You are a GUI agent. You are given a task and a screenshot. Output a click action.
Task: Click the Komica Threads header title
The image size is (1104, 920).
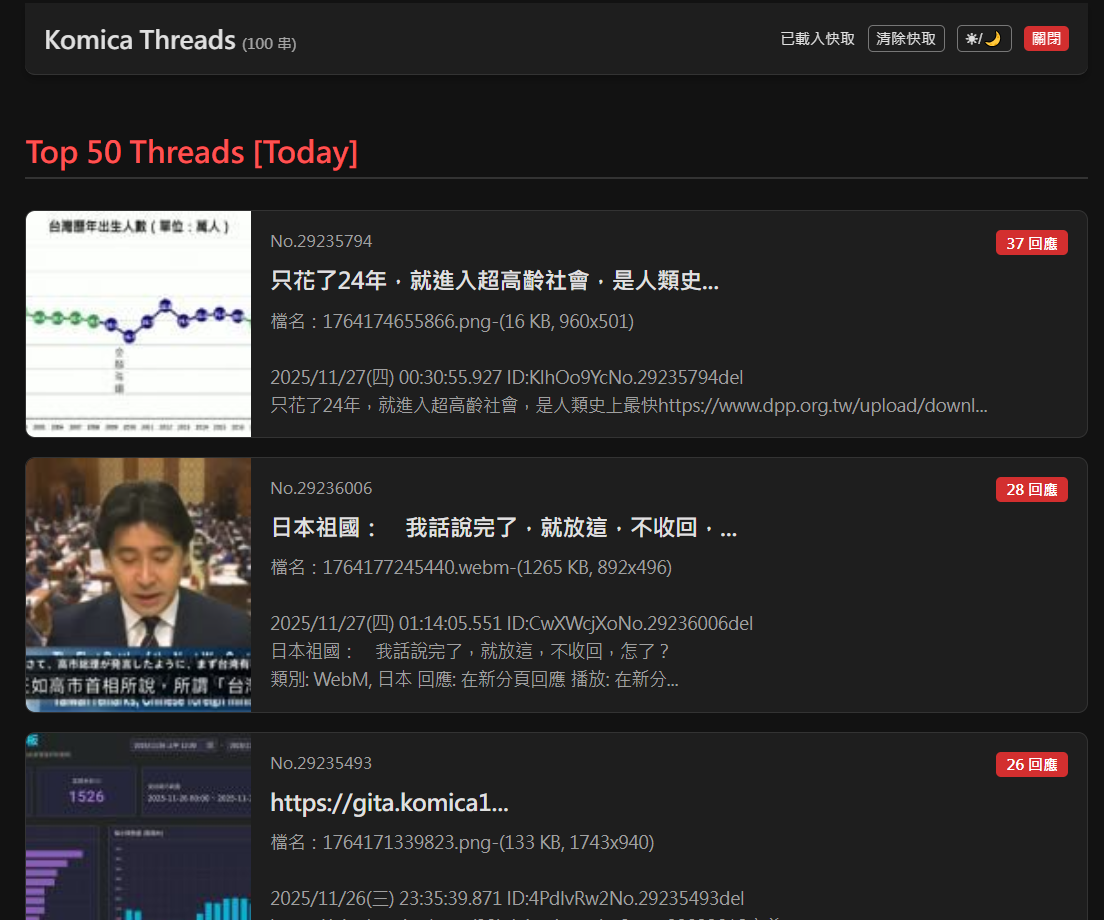point(139,40)
